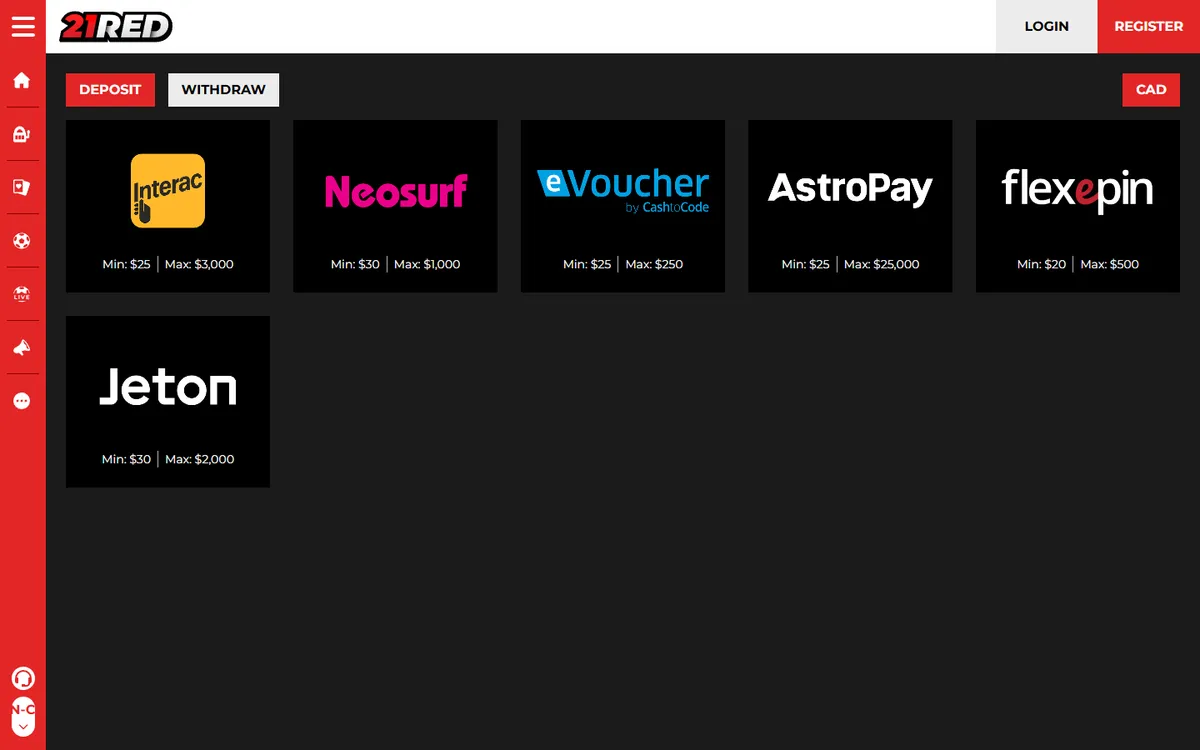Click Jeton limit text 'Max: $2,000'

point(200,459)
